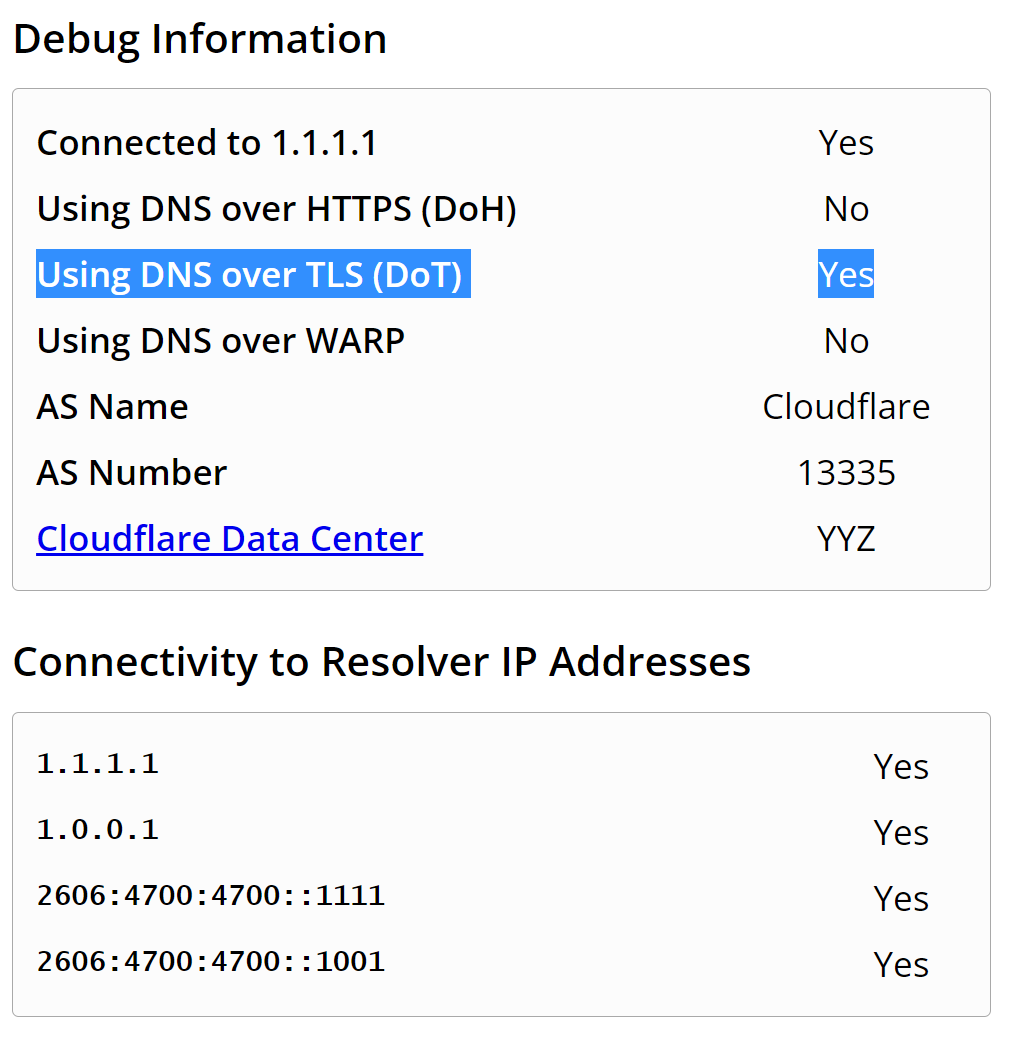Click the AS Number value 13335
Screen dimensions: 1015x1051
[x=846, y=473]
